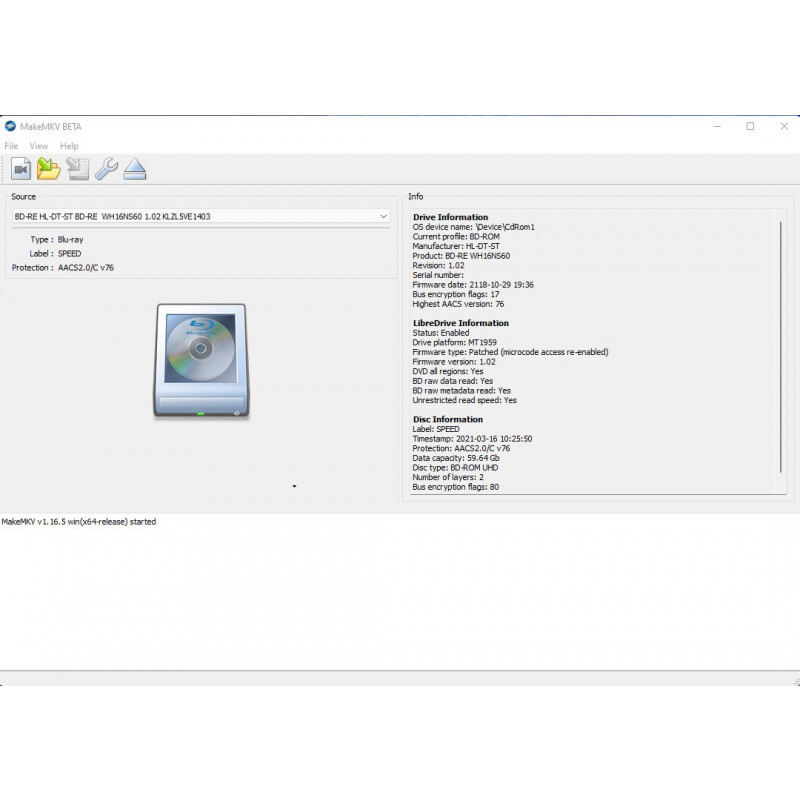
Task: Click MakeMKV v1.16.5 started log message
Action: 79,522
